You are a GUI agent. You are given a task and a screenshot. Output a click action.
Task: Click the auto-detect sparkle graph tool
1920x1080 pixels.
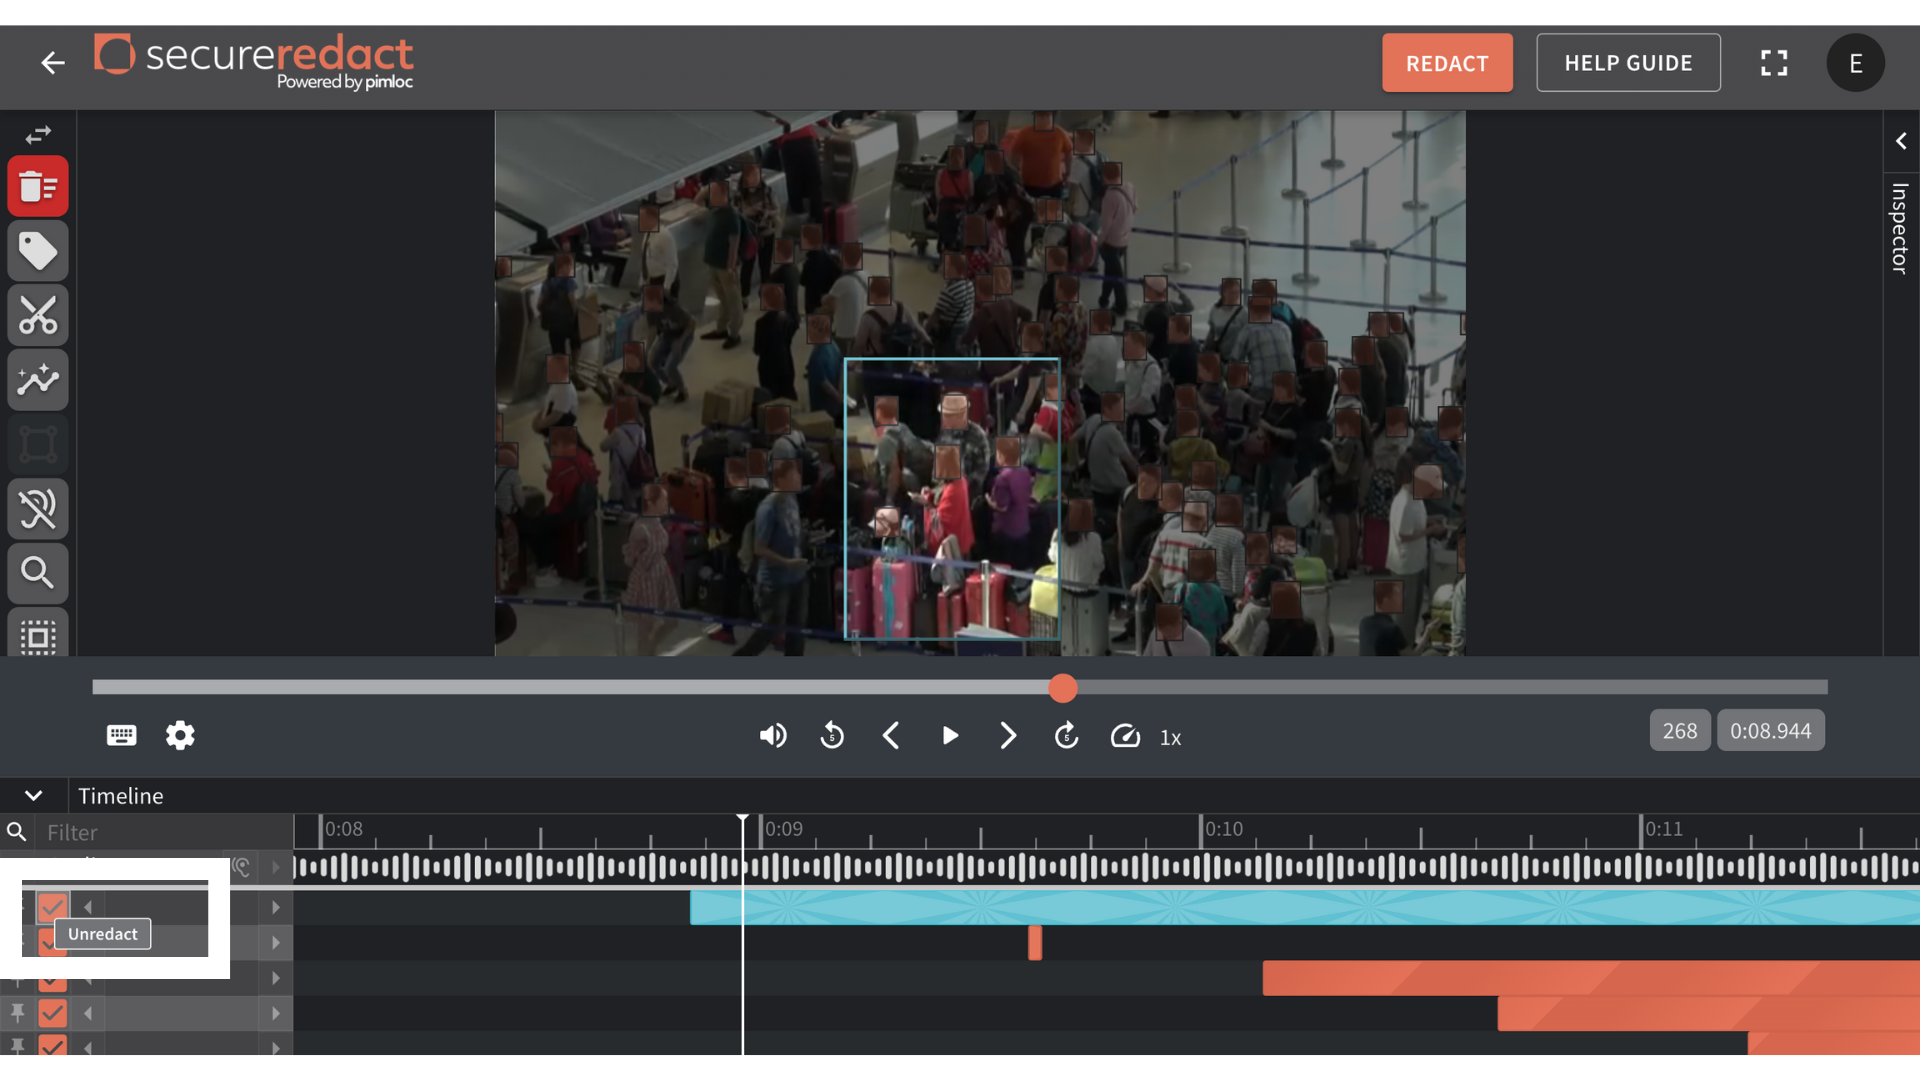[38, 380]
